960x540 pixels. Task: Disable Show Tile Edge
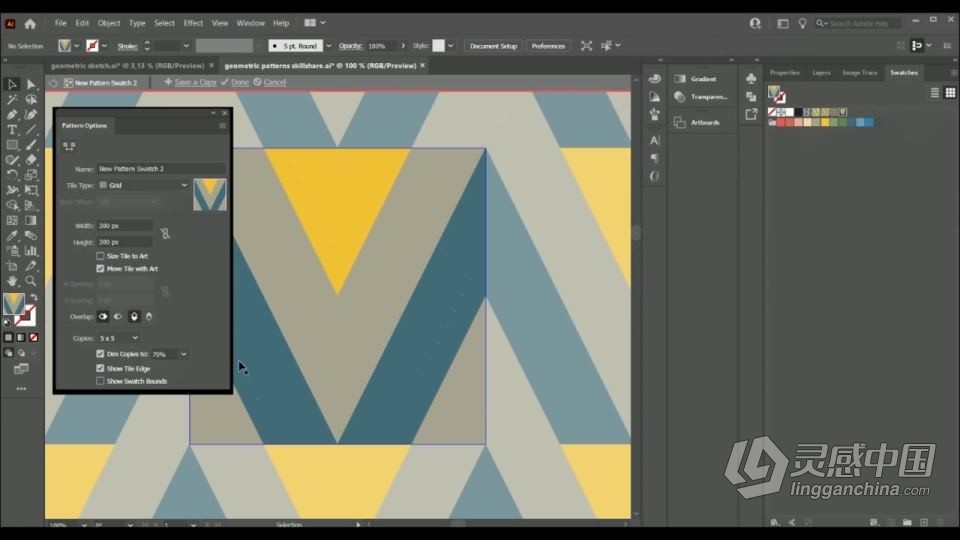(x=100, y=369)
